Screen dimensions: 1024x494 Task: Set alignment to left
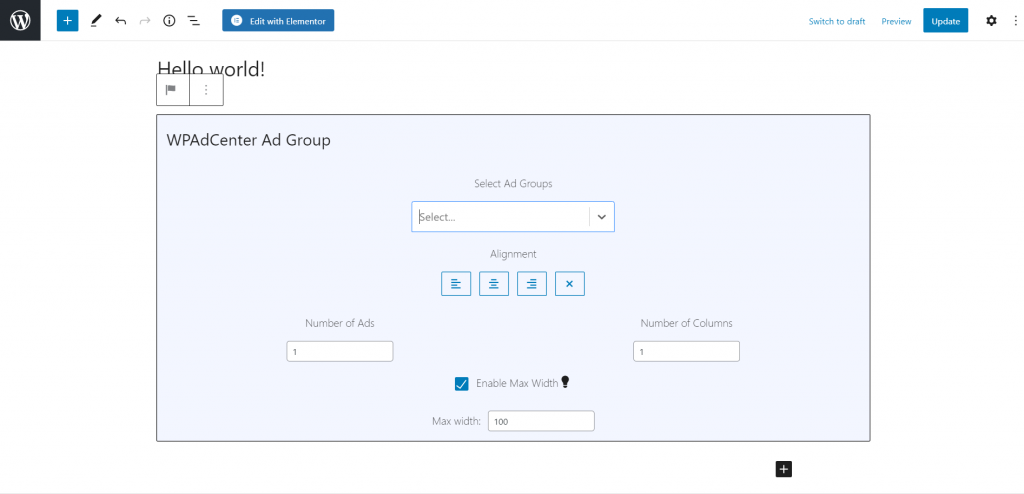(x=456, y=284)
